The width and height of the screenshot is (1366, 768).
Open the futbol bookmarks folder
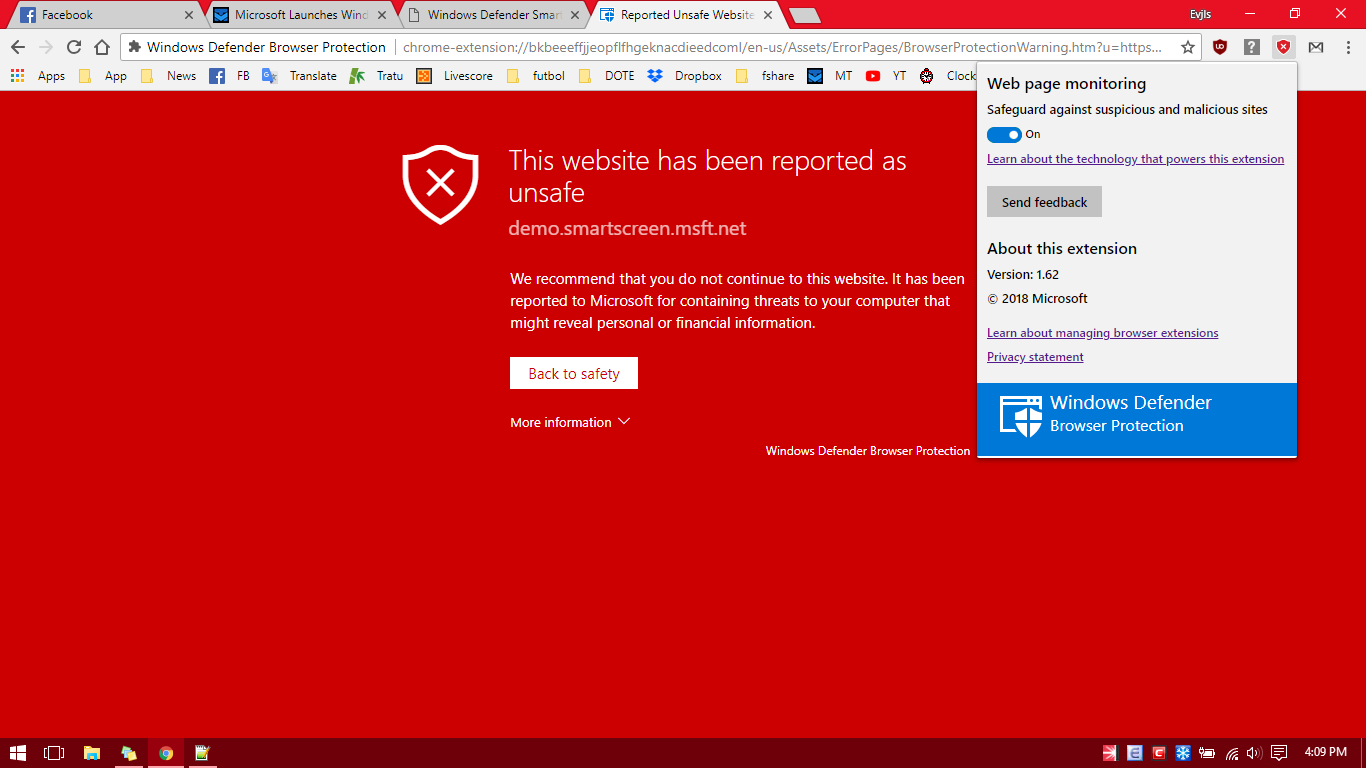tap(535, 76)
